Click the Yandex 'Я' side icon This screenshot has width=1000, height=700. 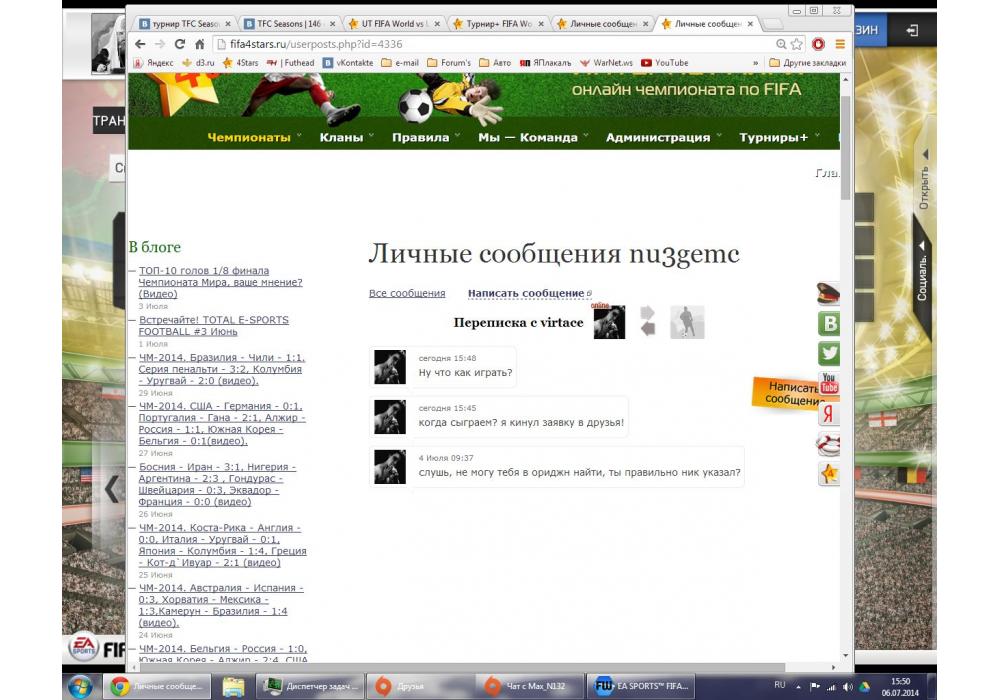pos(828,414)
